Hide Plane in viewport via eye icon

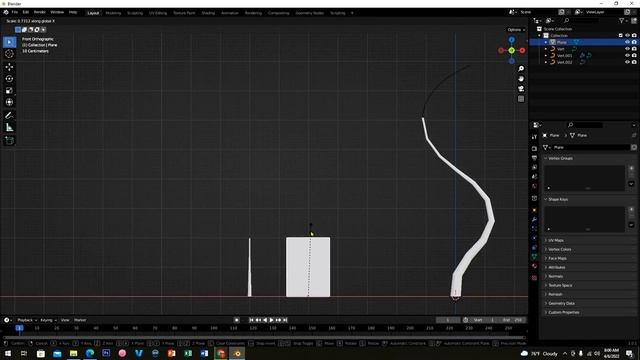(x=627, y=42)
